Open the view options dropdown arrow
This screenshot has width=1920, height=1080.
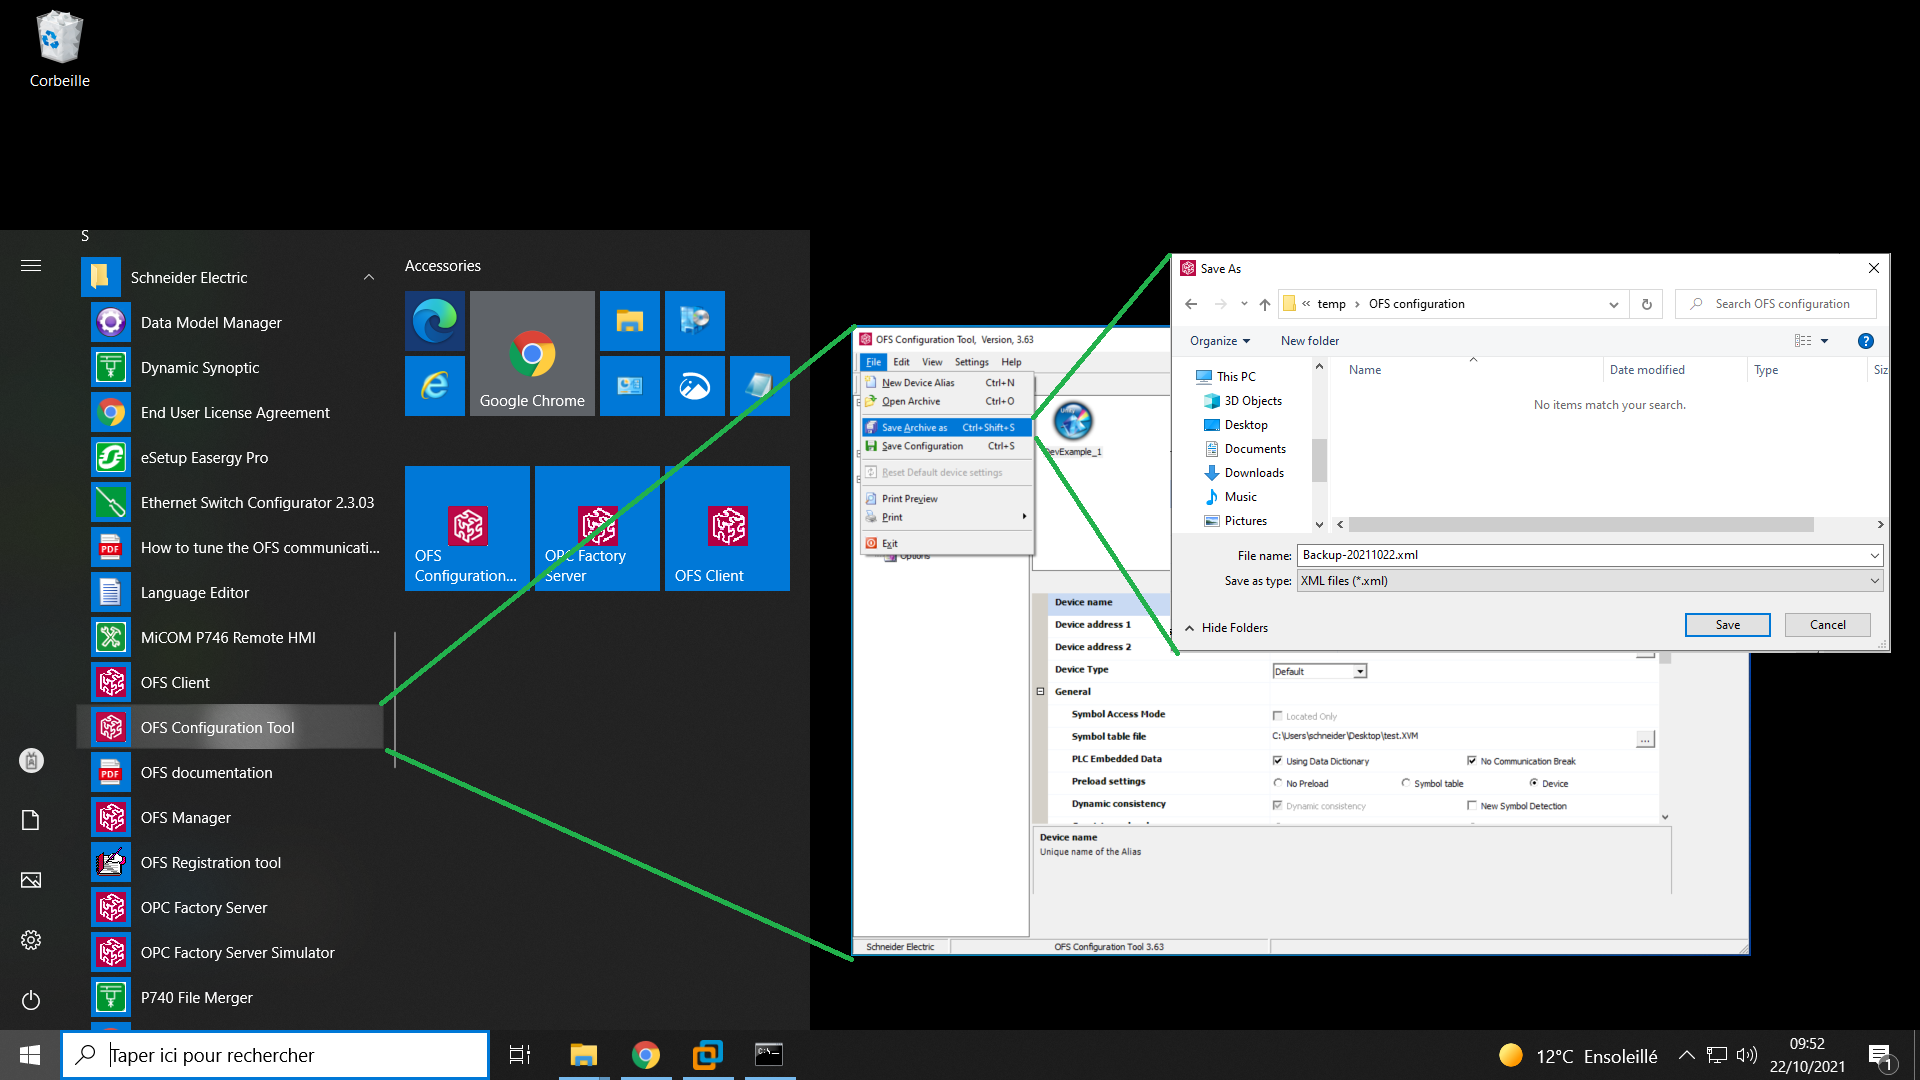(1824, 341)
